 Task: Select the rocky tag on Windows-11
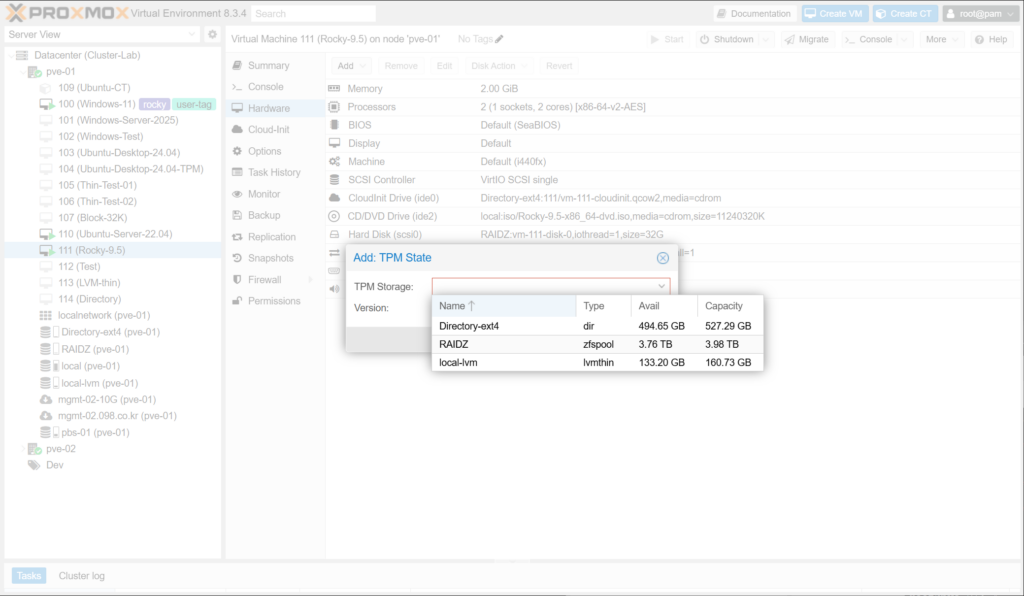153,104
